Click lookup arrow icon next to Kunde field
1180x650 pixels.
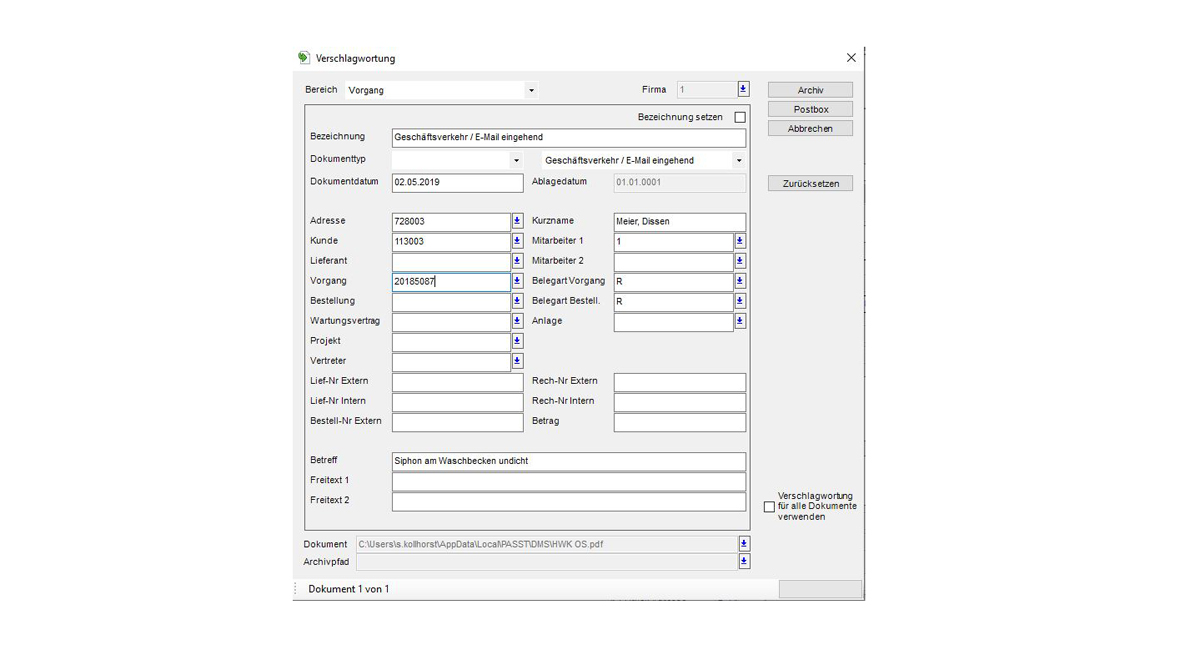pyautogui.click(x=517, y=241)
